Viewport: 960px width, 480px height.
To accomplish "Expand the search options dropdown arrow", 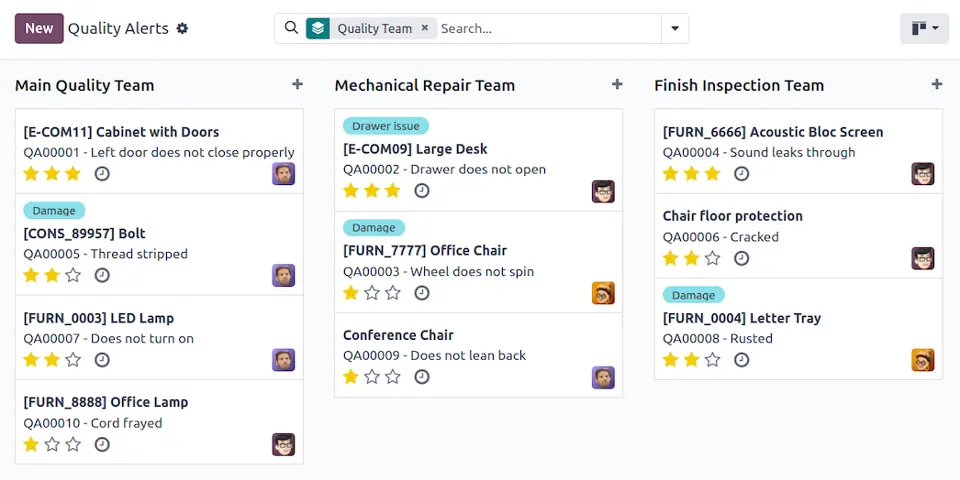I will point(675,28).
